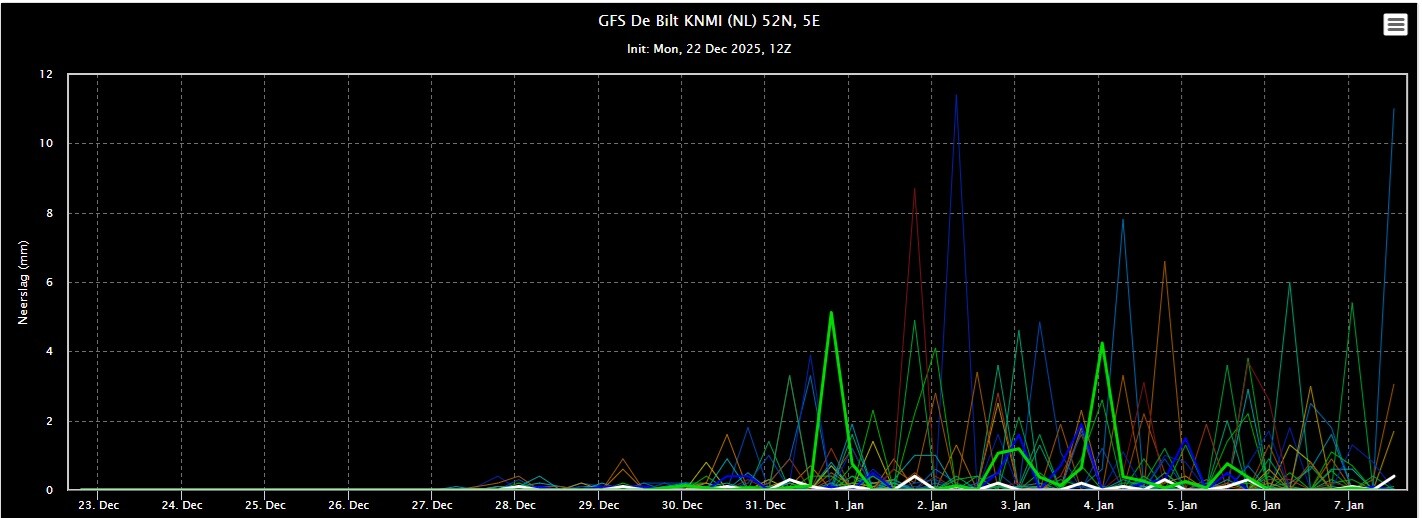Image resolution: width=1422 pixels, height=518 pixels.
Task: Click the 6. Jan axis label
Action: coord(1266,505)
